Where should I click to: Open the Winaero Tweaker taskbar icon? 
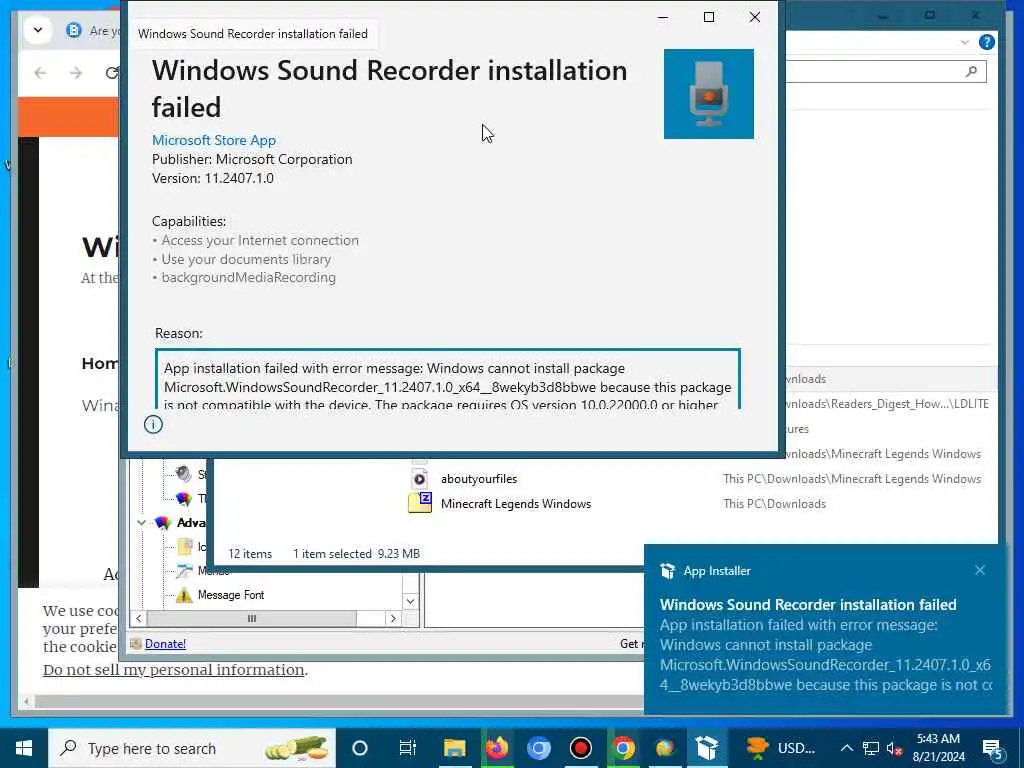(665, 748)
